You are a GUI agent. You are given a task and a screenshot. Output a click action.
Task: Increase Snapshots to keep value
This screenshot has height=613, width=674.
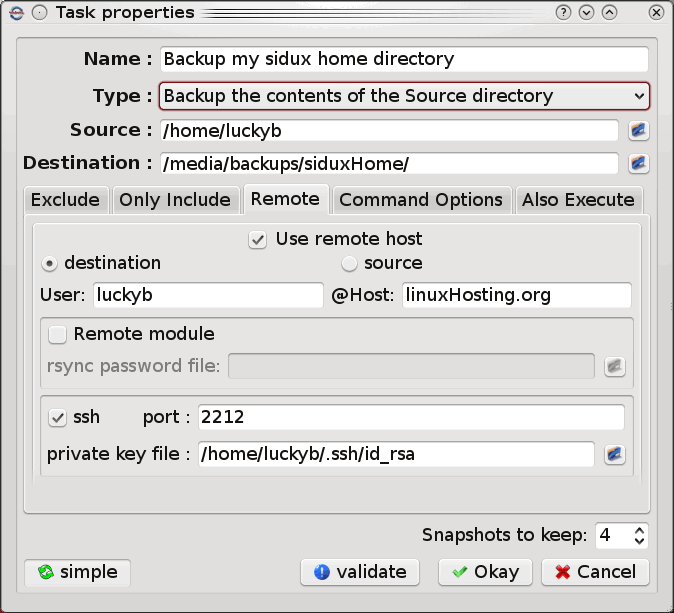(640, 530)
